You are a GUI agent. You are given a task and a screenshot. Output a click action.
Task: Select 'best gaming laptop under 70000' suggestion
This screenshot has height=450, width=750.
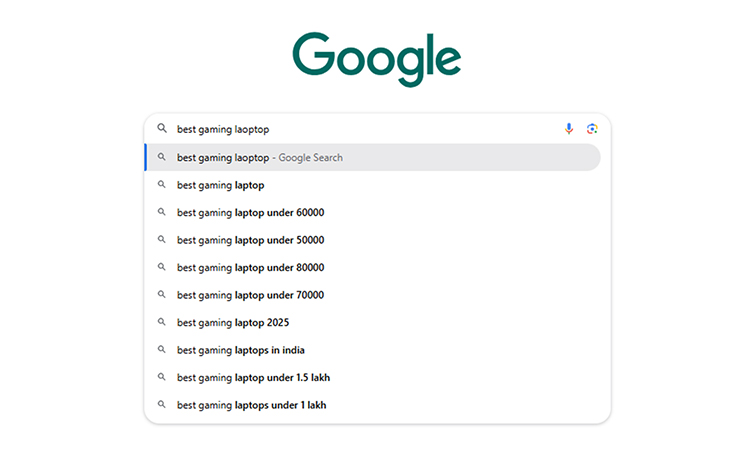250,295
